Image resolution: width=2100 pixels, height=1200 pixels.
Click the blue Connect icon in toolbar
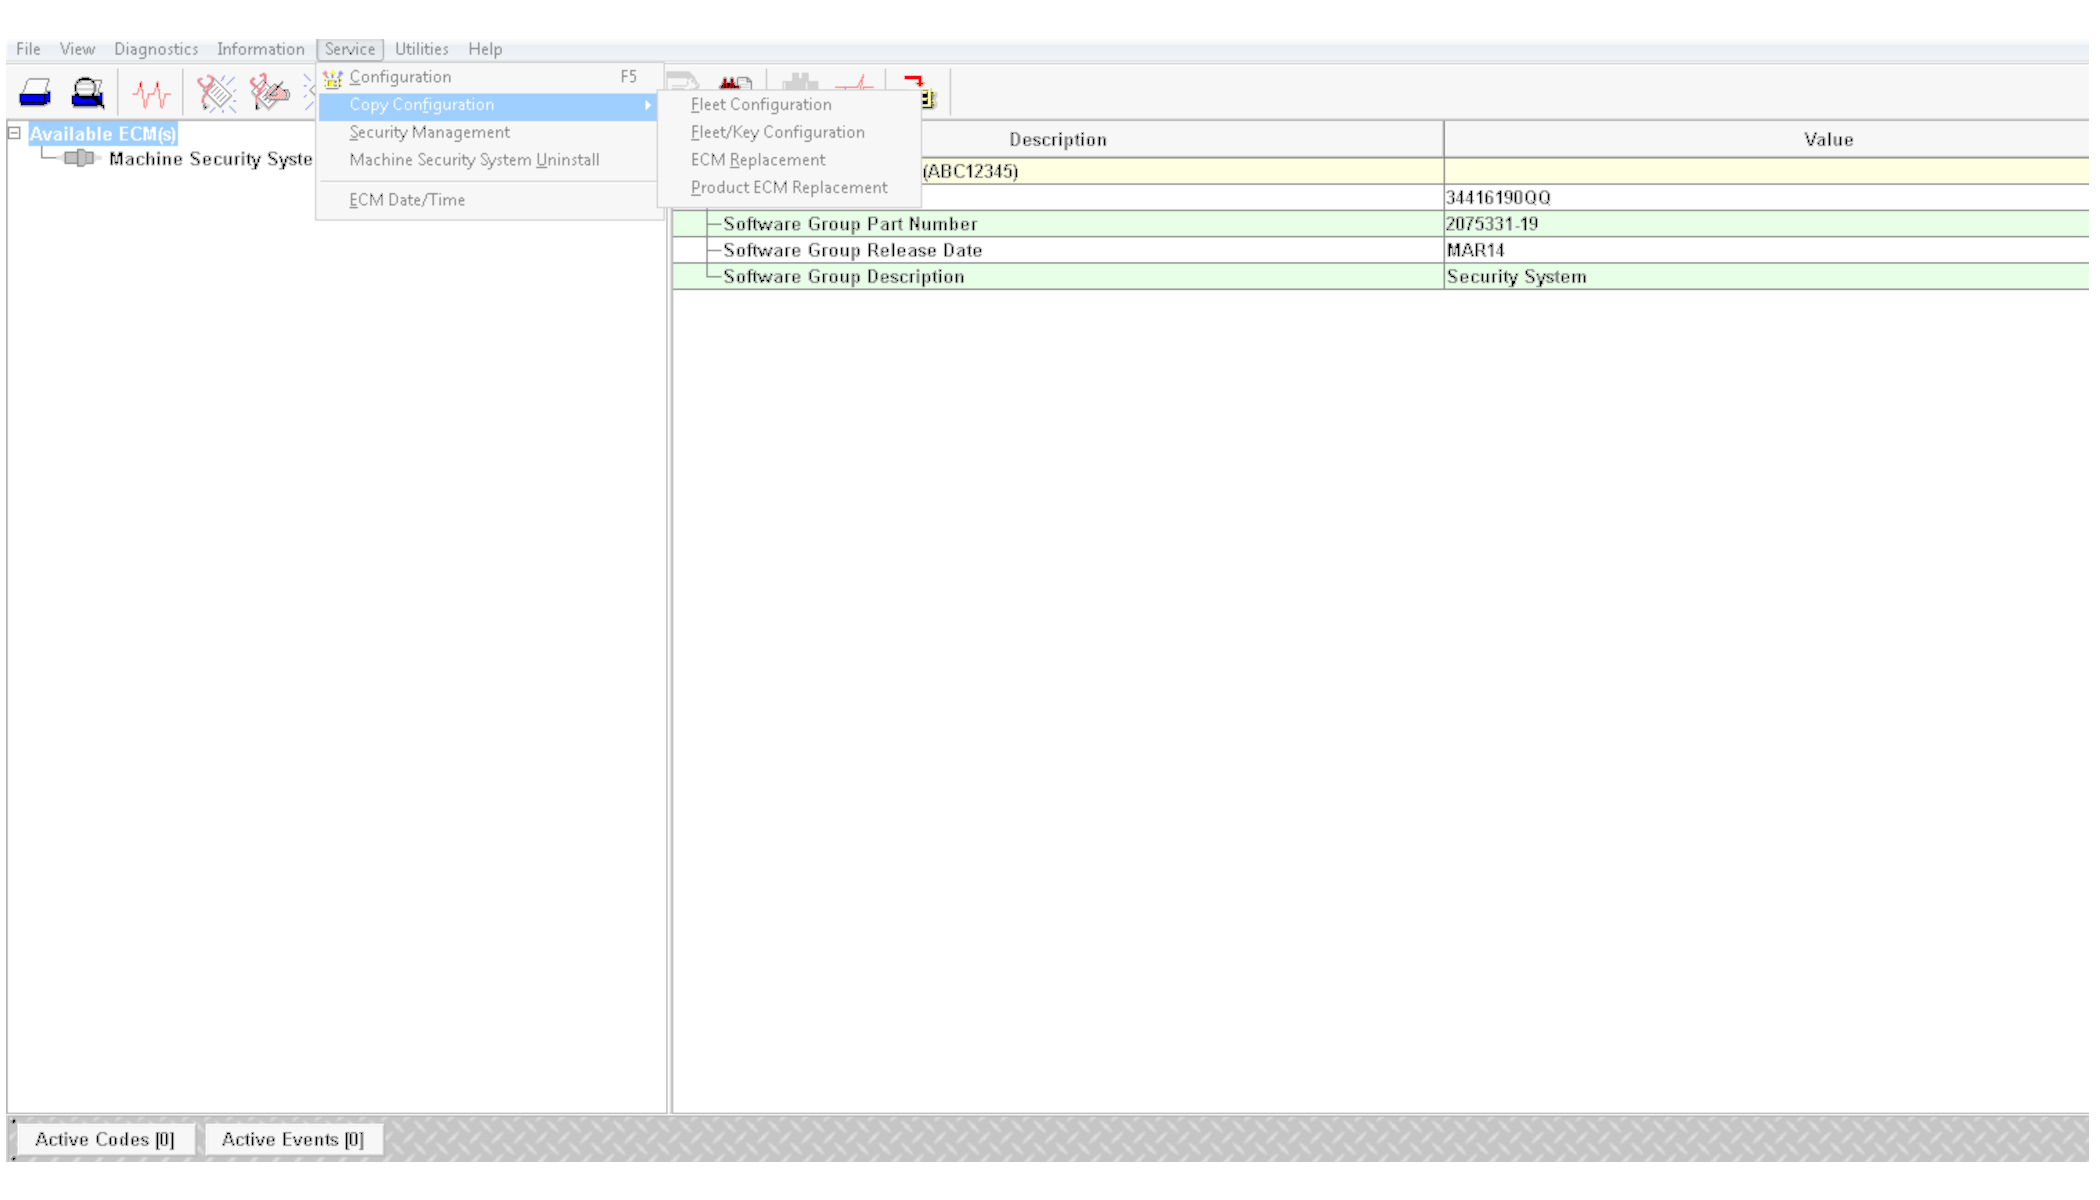pyautogui.click(x=35, y=94)
